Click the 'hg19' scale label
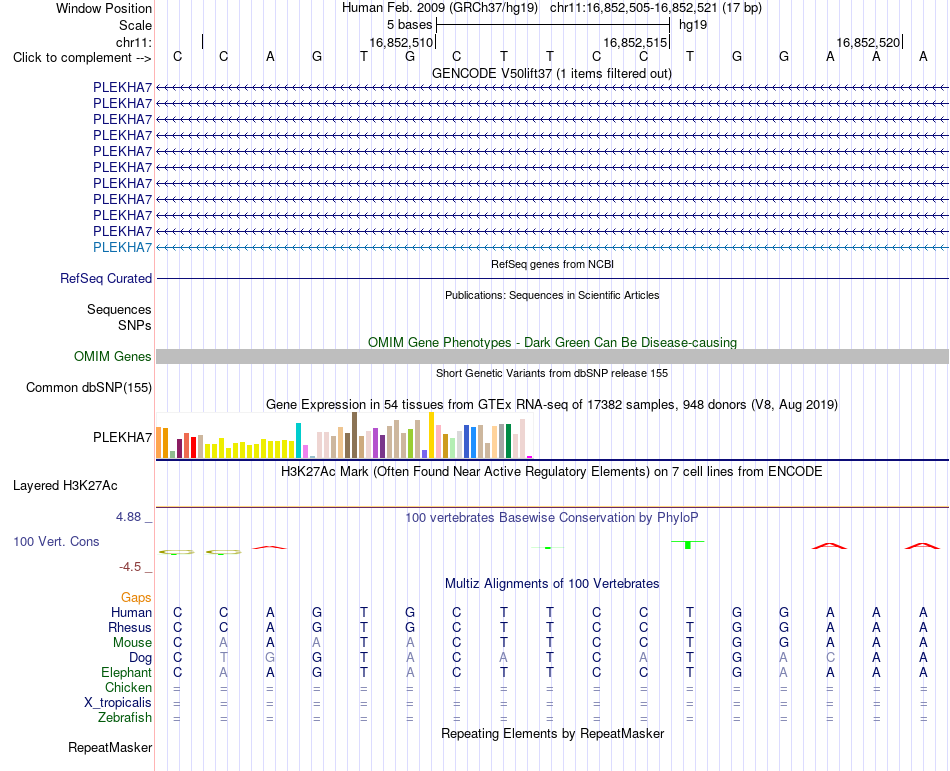 pyautogui.click(x=693, y=25)
